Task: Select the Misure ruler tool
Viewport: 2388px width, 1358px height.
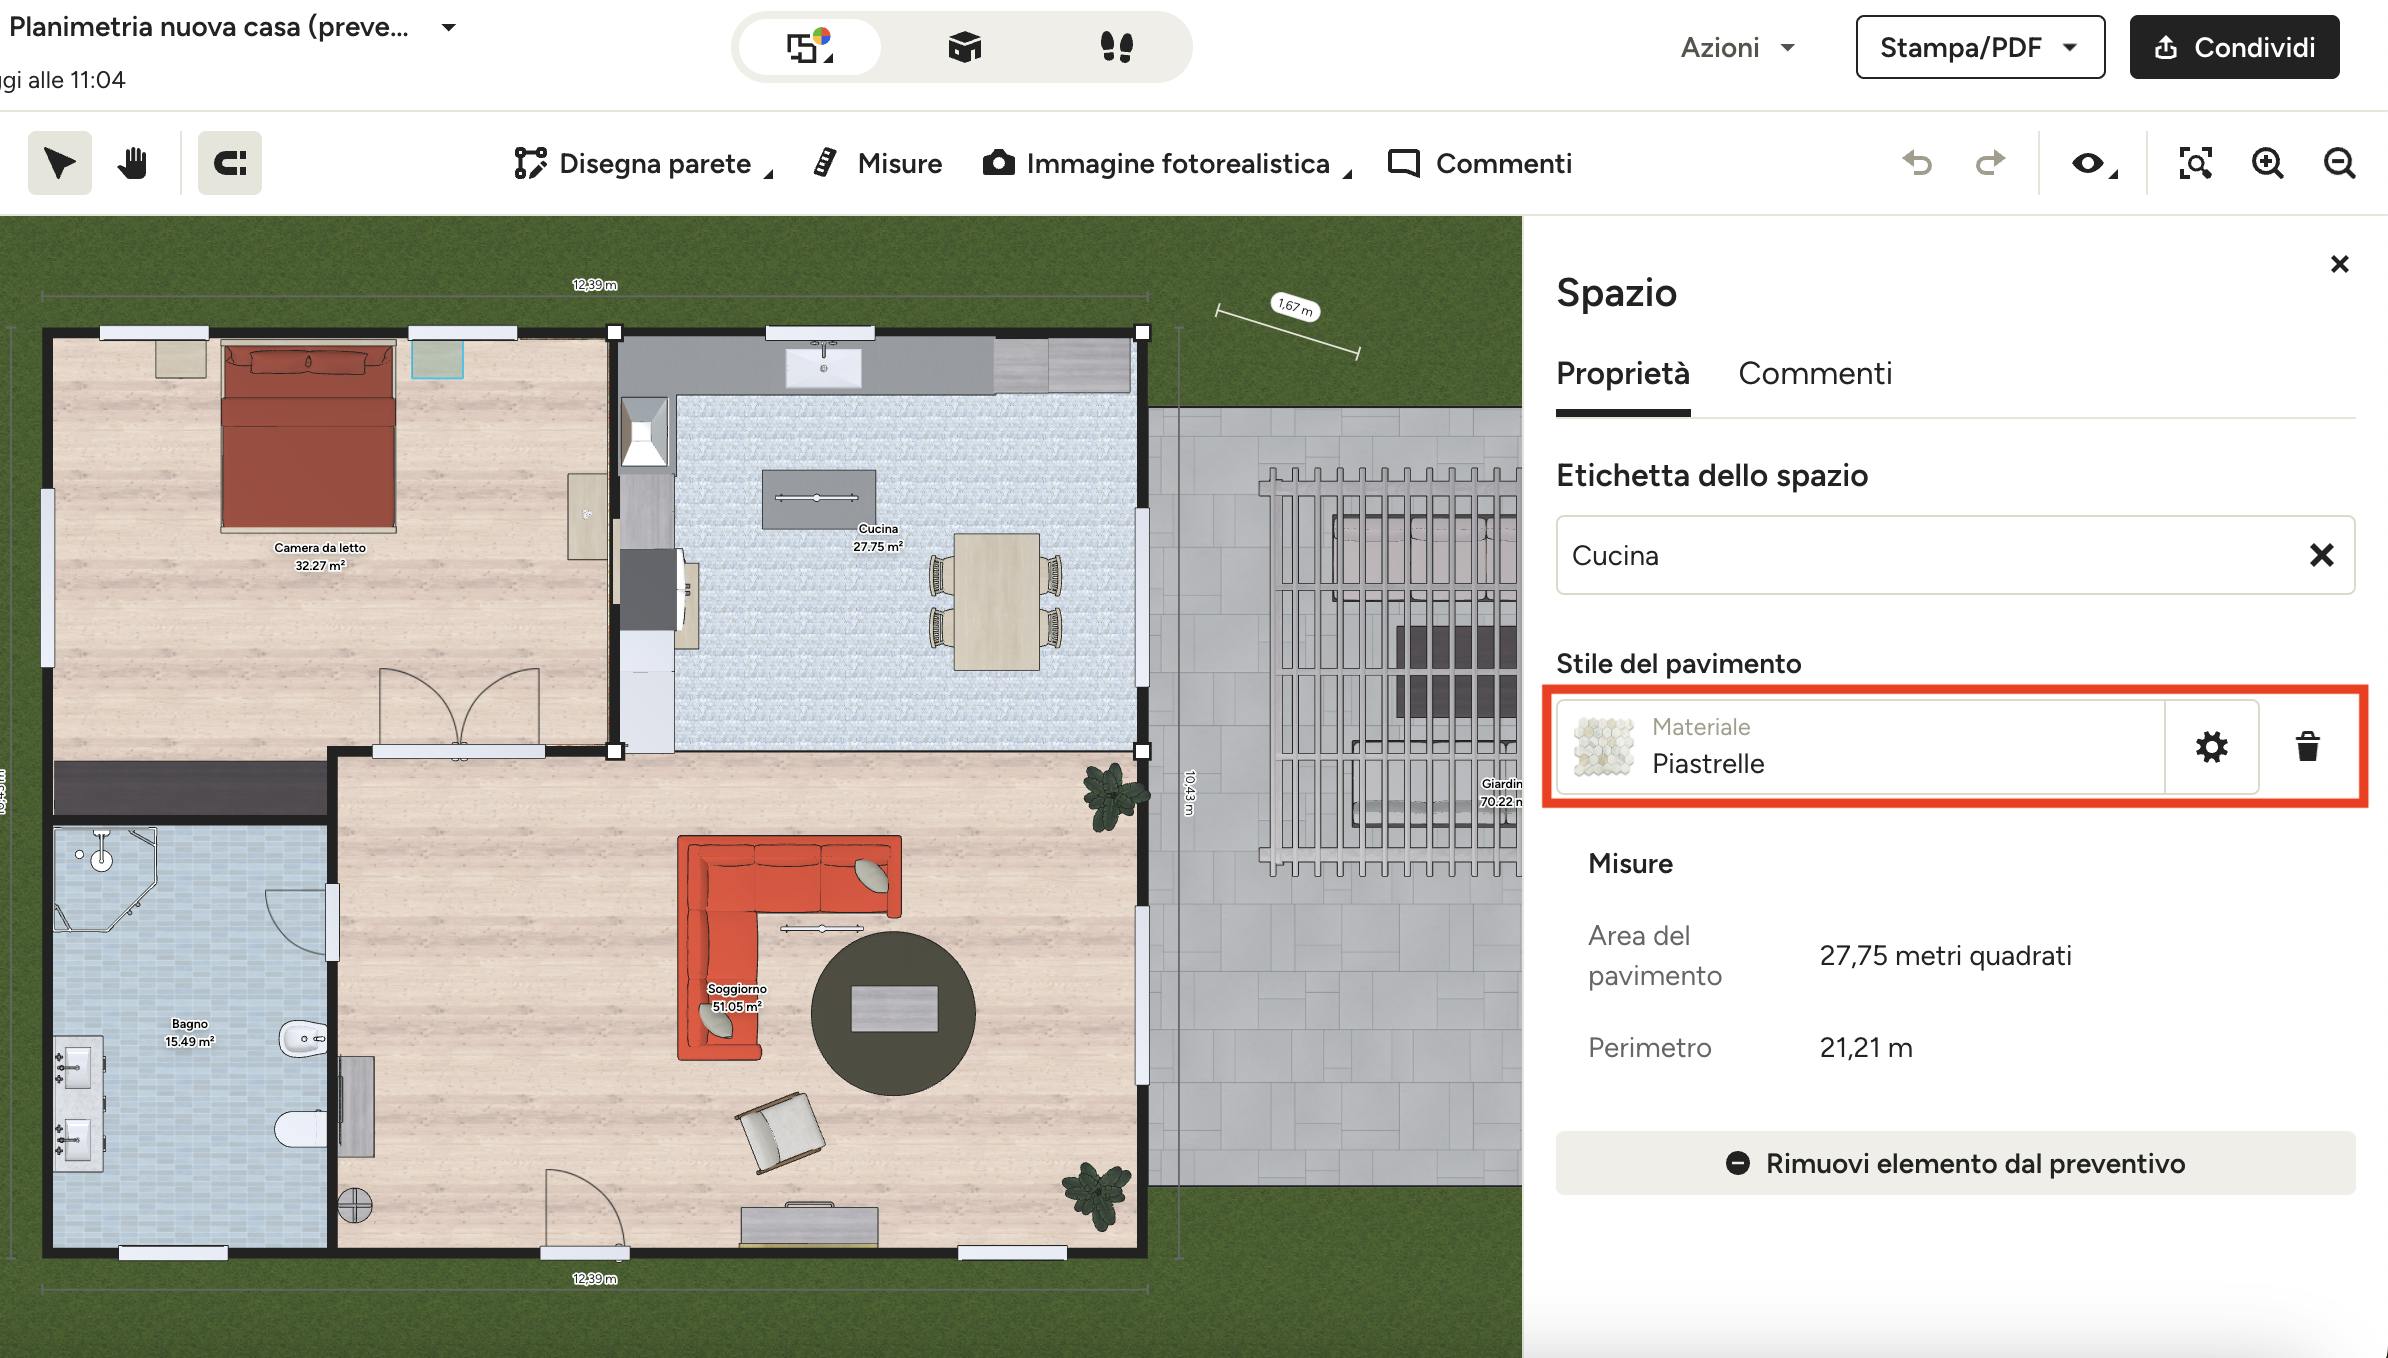Action: click(878, 163)
